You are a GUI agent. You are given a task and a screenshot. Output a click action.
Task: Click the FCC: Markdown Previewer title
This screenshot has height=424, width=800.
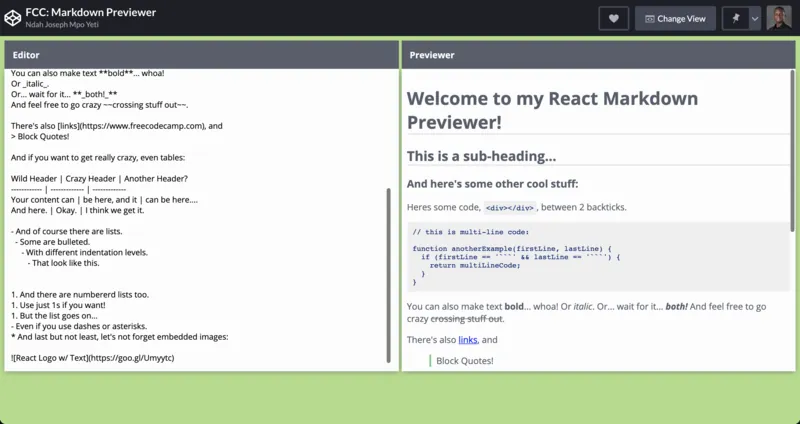[x=91, y=12]
